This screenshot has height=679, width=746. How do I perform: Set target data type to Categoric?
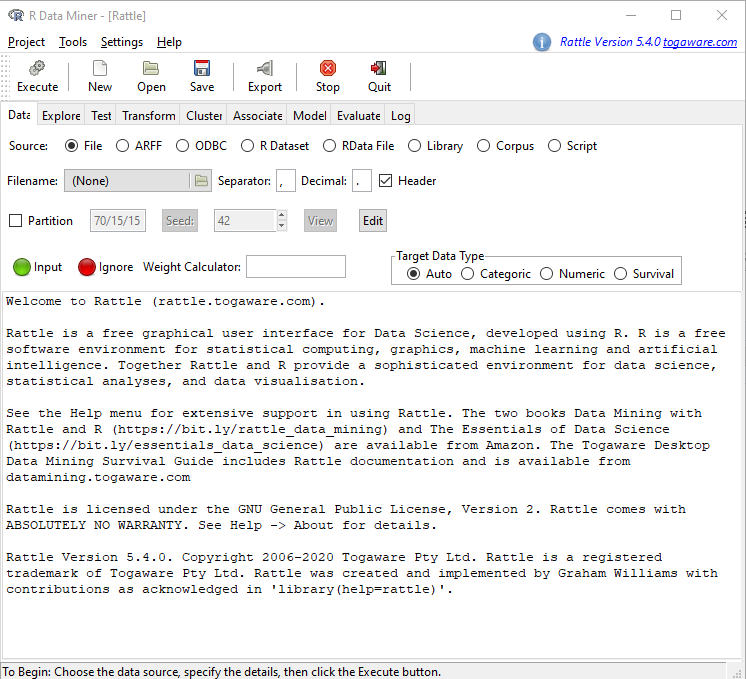click(468, 274)
